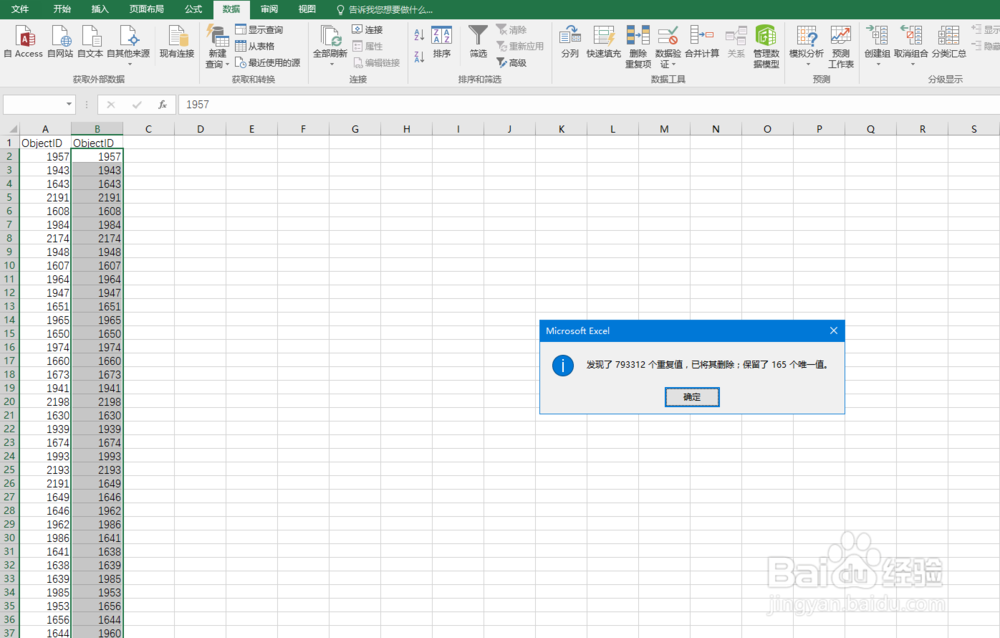The height and width of the screenshot is (638, 1000).
Task: Click the formula bar confirm checkmark
Action: point(136,105)
